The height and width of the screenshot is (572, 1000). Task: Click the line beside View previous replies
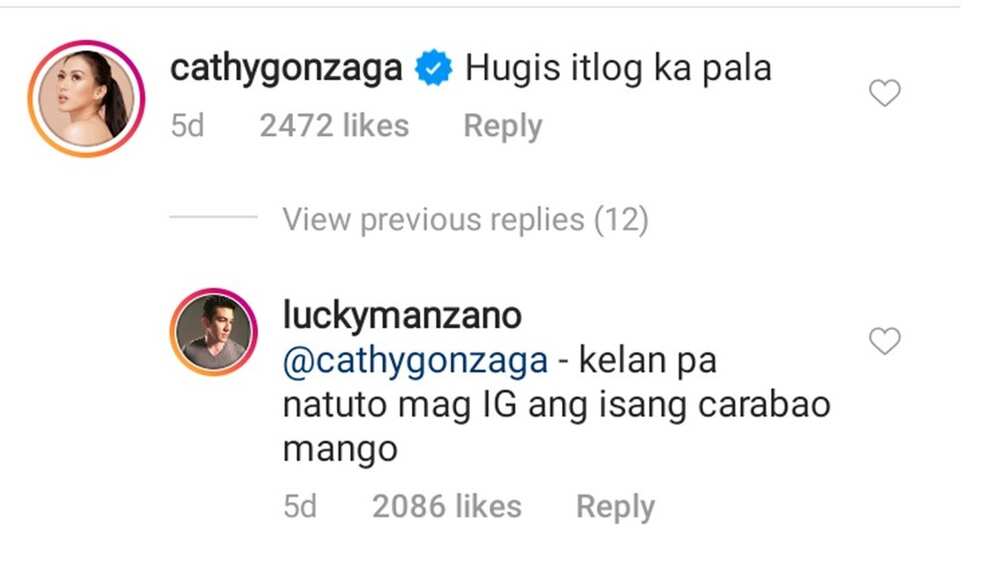click(x=213, y=217)
